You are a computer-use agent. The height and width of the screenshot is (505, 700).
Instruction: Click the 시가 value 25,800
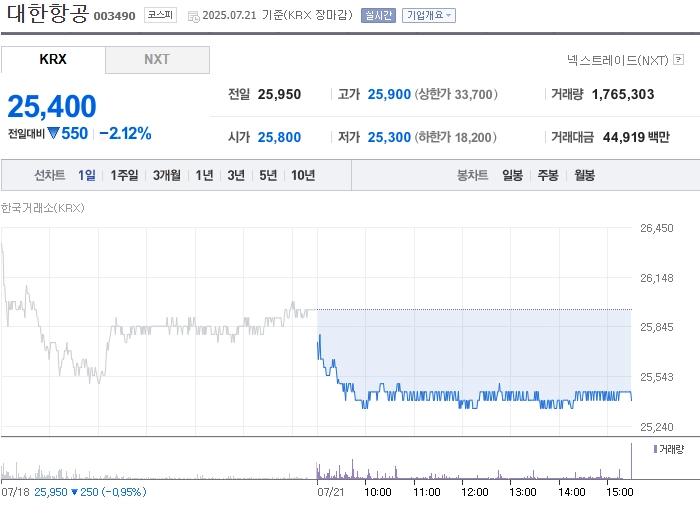tap(279, 137)
